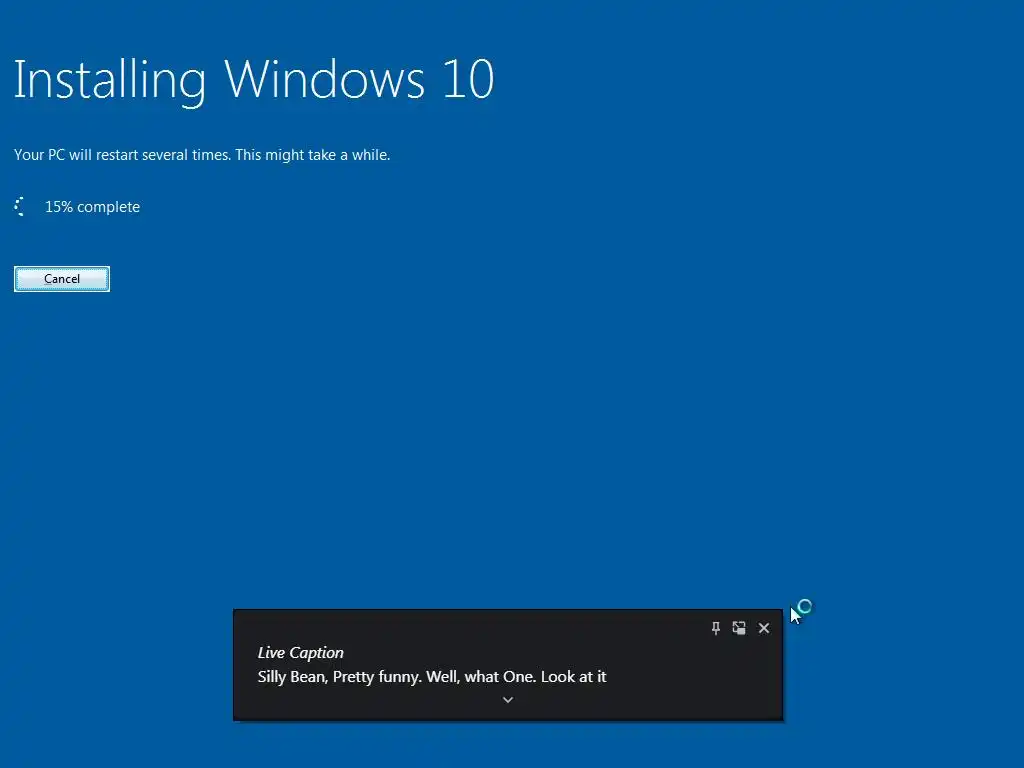Click the progress spinner beside 15% complete
1024x768 pixels.
coord(20,206)
